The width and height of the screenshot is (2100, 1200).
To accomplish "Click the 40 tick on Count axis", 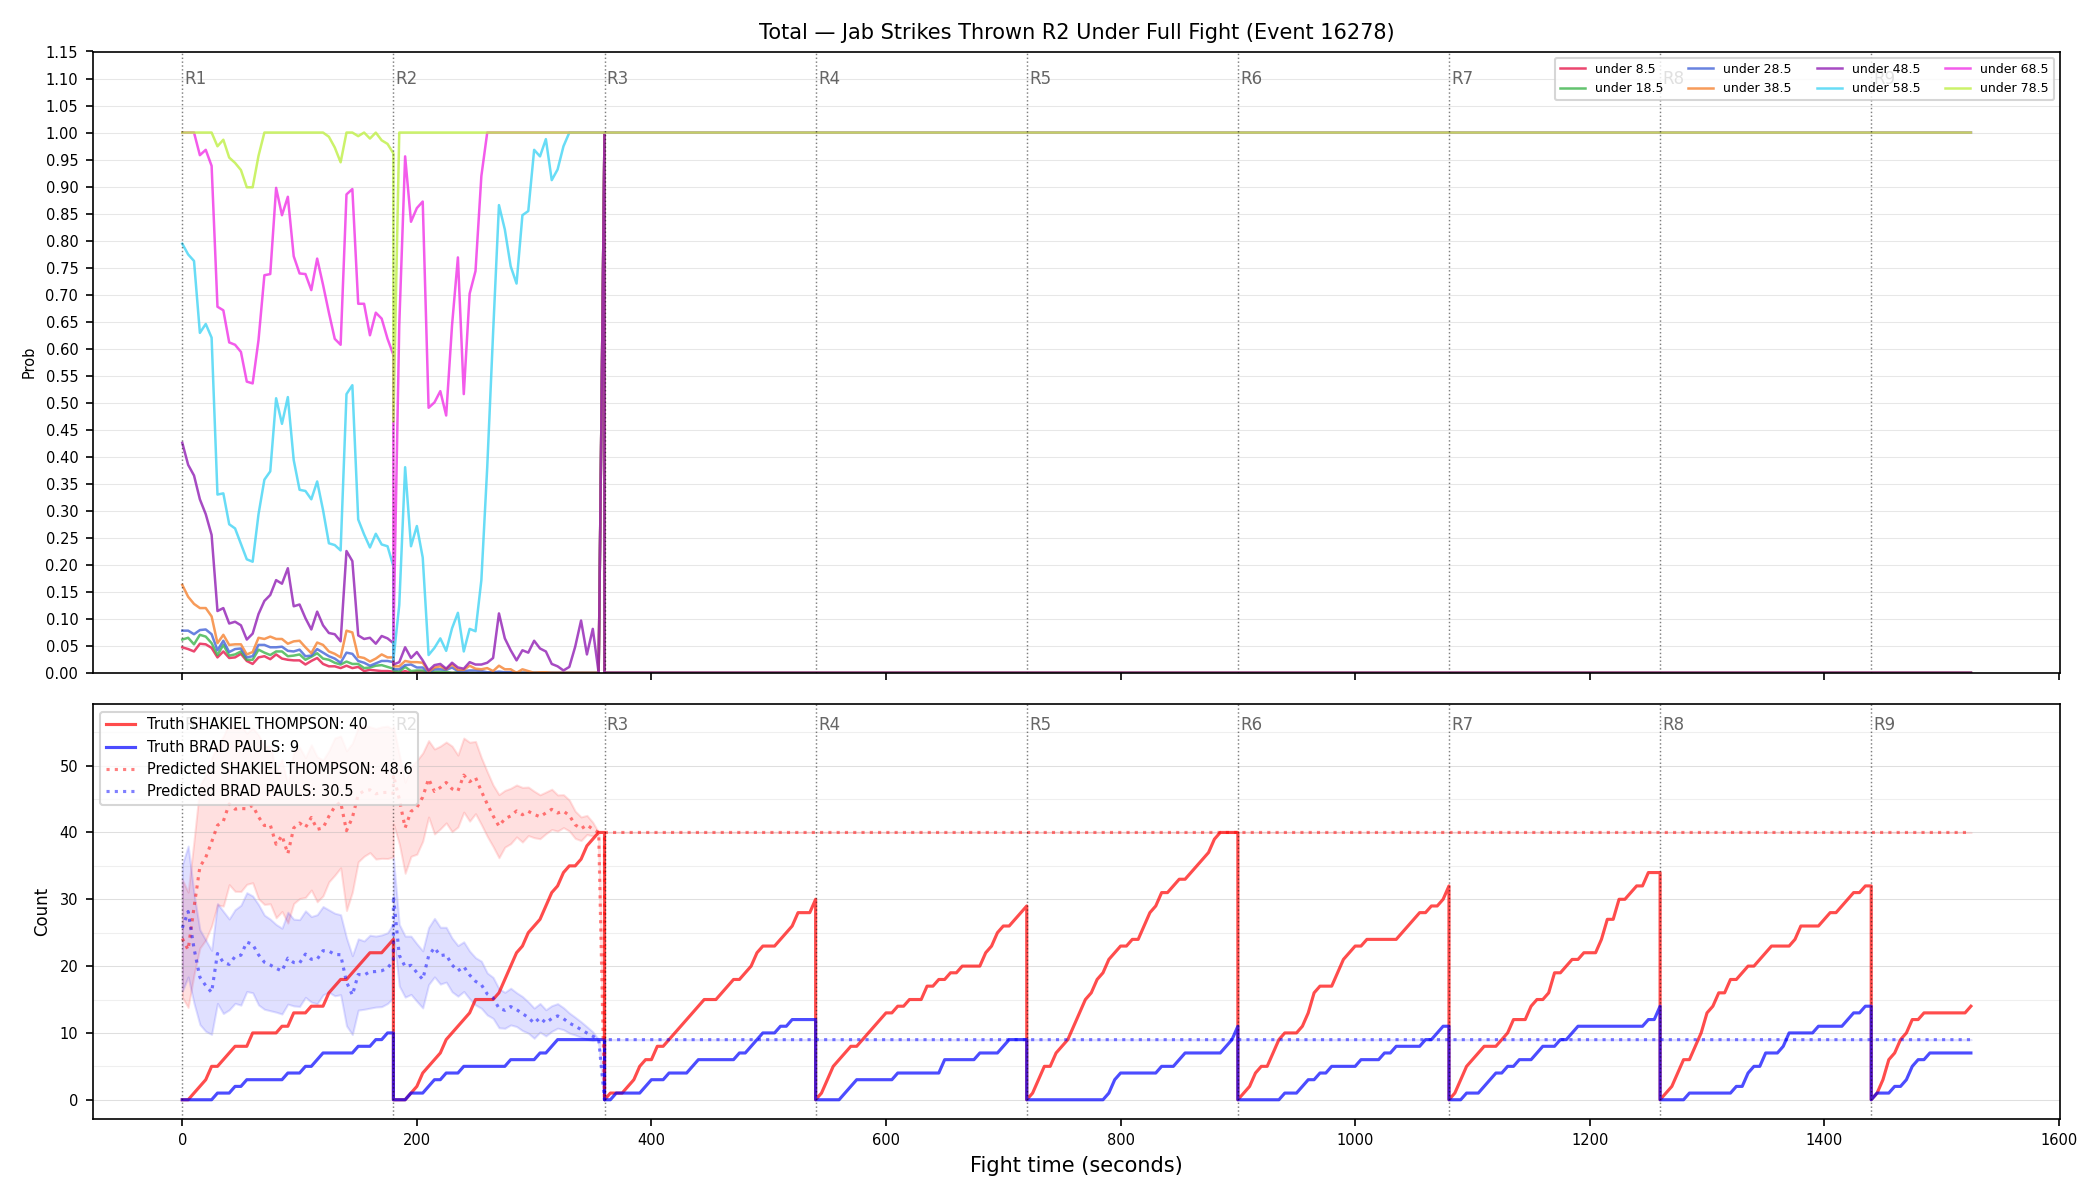I will point(69,833).
